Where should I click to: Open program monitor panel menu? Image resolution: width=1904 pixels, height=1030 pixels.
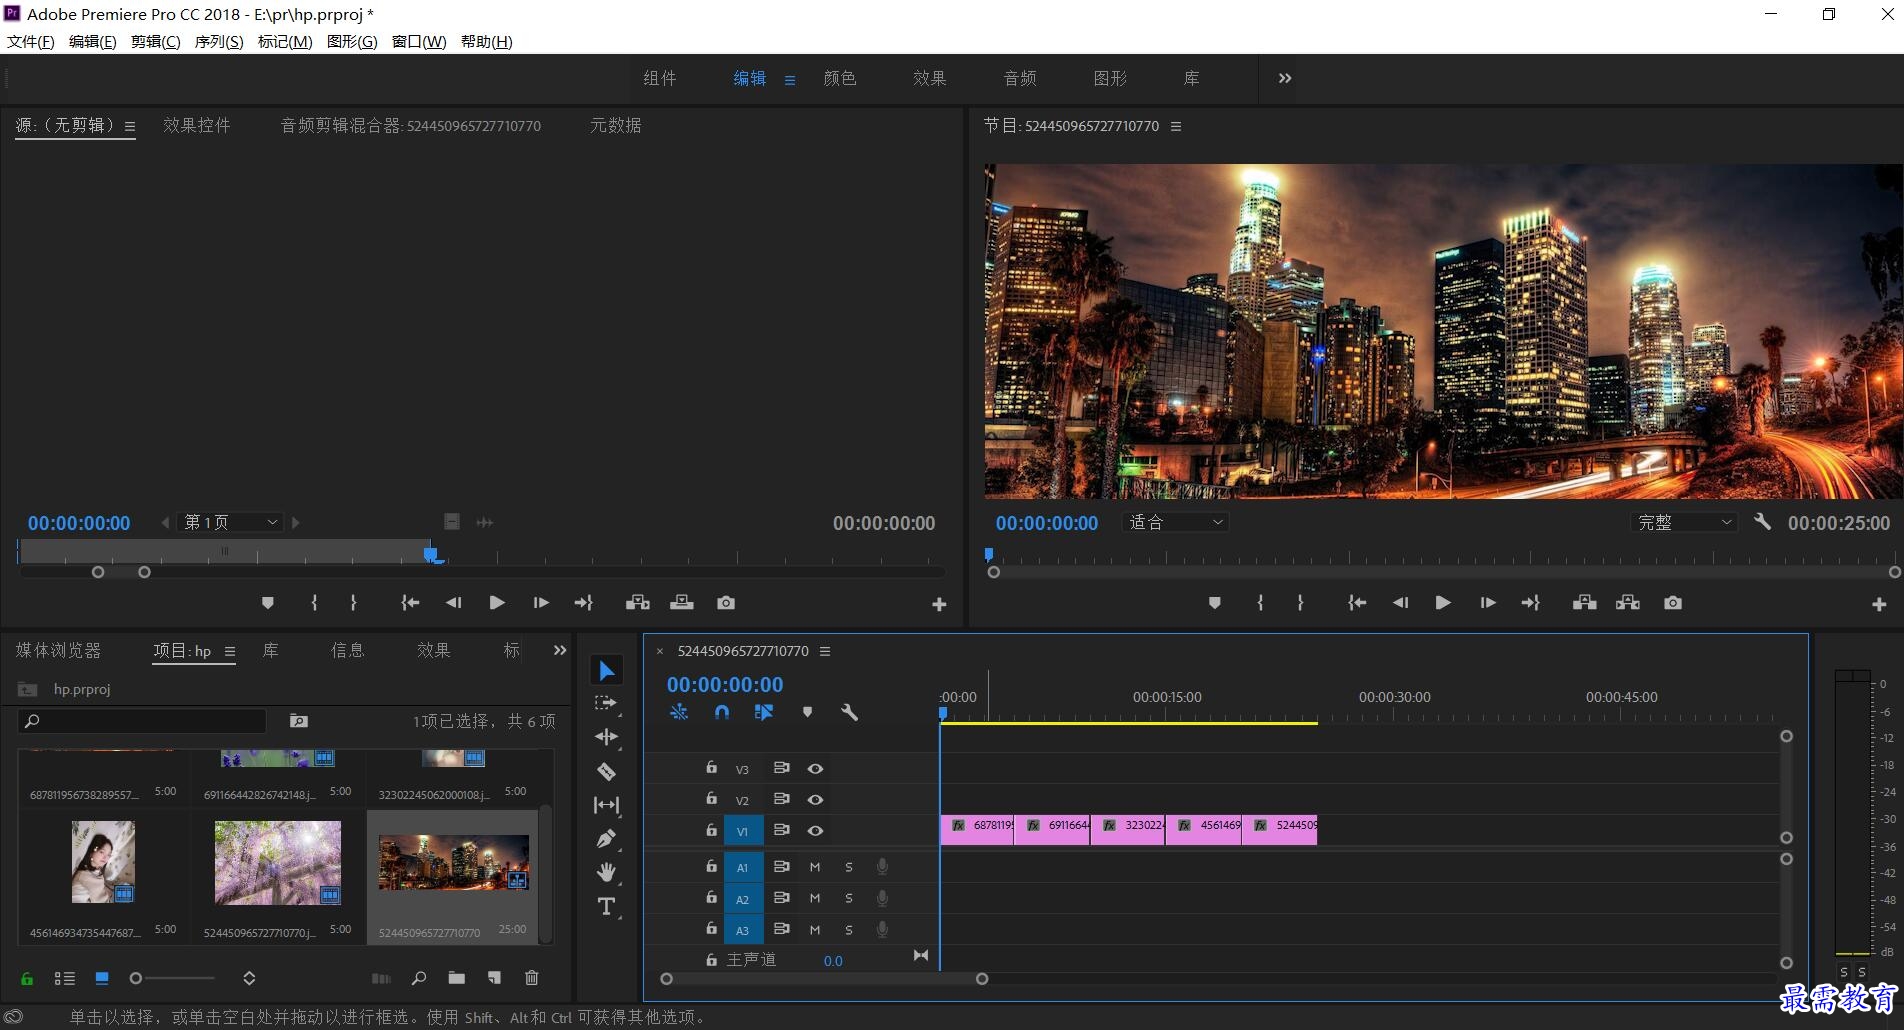pyautogui.click(x=1176, y=126)
